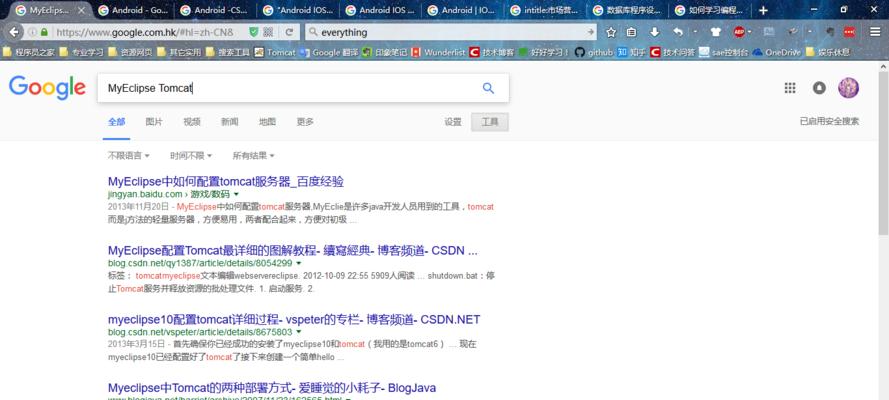Open the sae控制台 bookmark
Screen dimensions: 889x400
(x=723, y=52)
